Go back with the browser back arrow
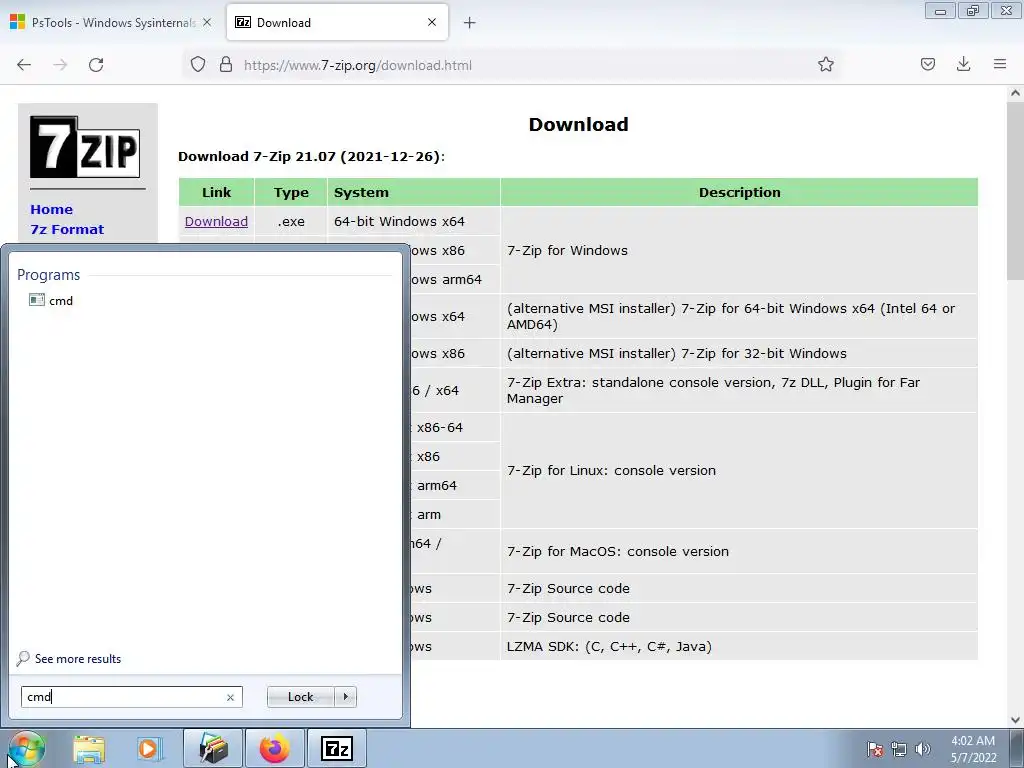This screenshot has height=768, width=1024. (x=24, y=65)
